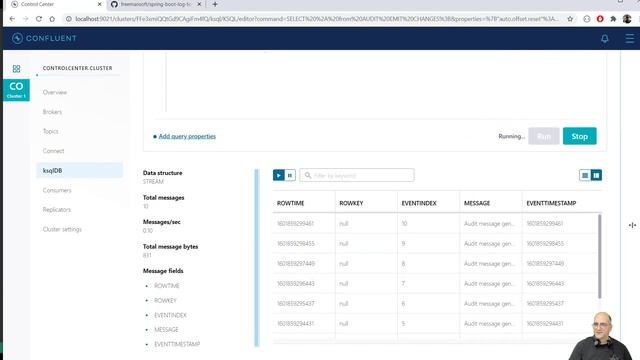Click the EVENTINDEX column header
Viewport: 640px width, 360px height.
[x=419, y=203]
